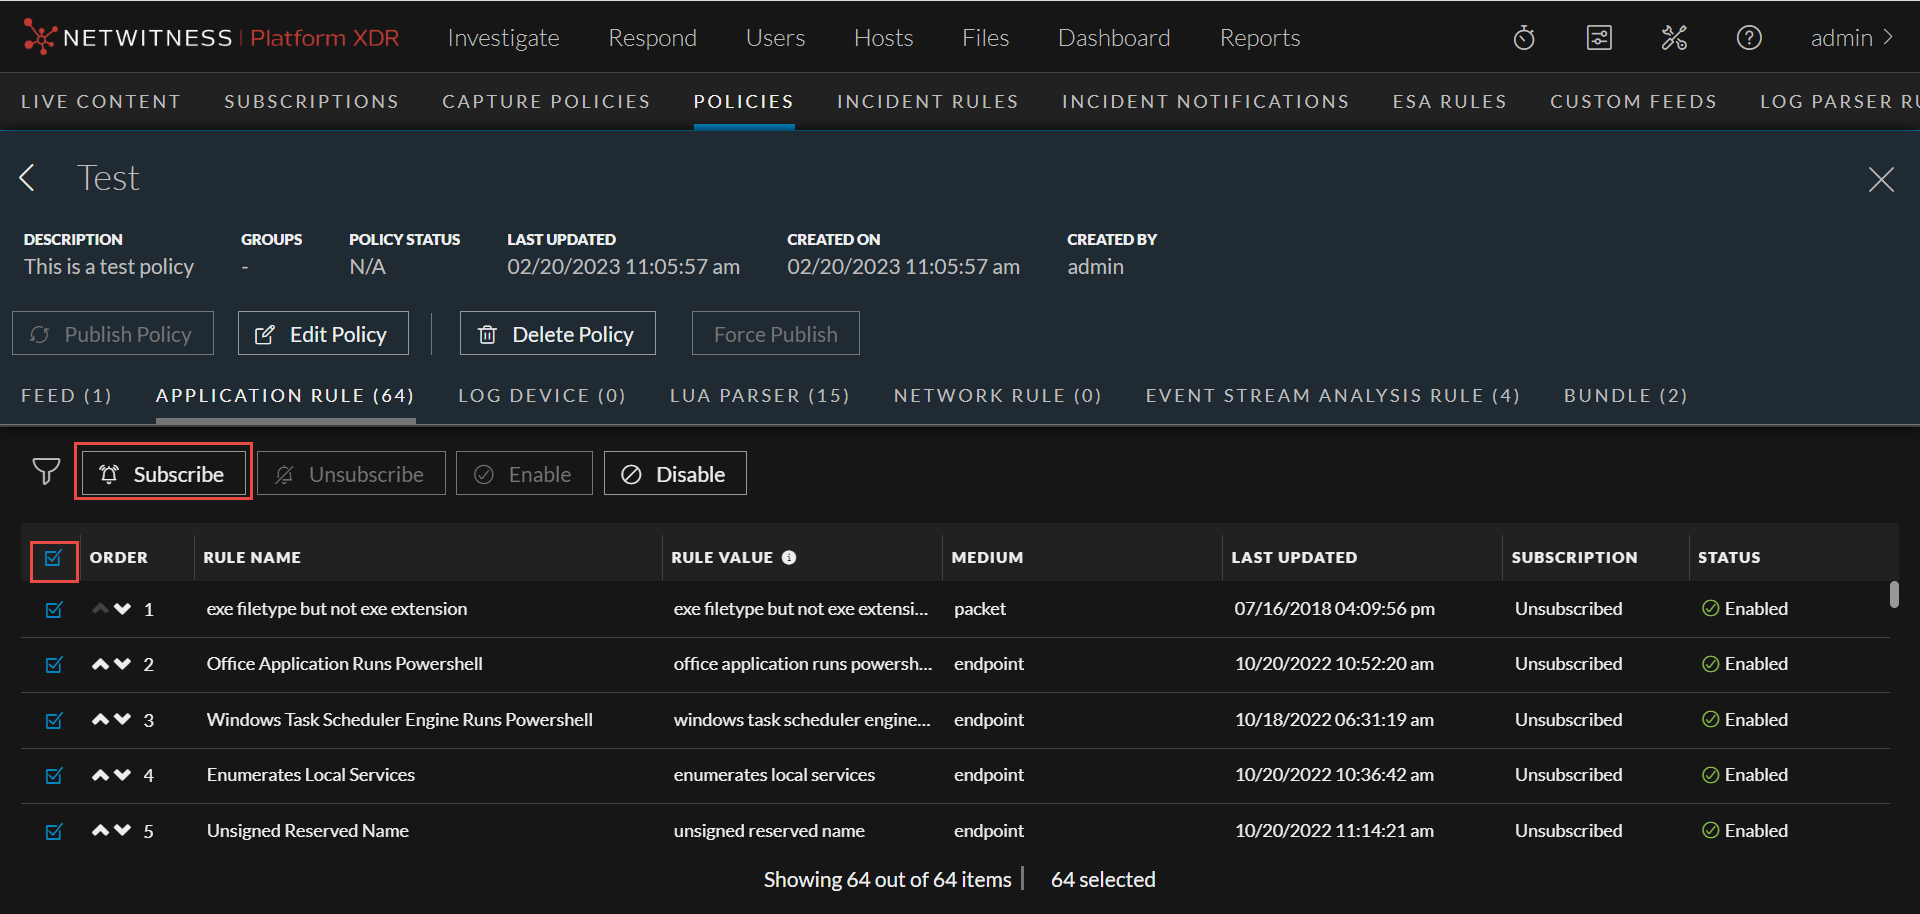Screen dimensions: 1920x914
Task: Open the Investigate menu
Action: tap(503, 38)
